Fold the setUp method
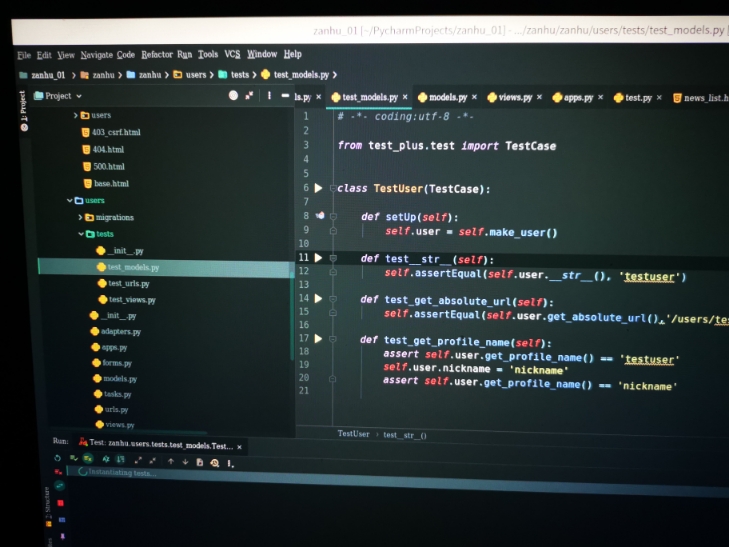 pos(333,217)
